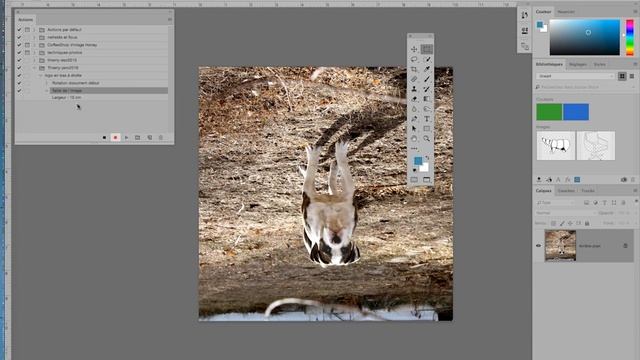Select the Lasso tool
This screenshot has width=640, height=360.
point(414,60)
